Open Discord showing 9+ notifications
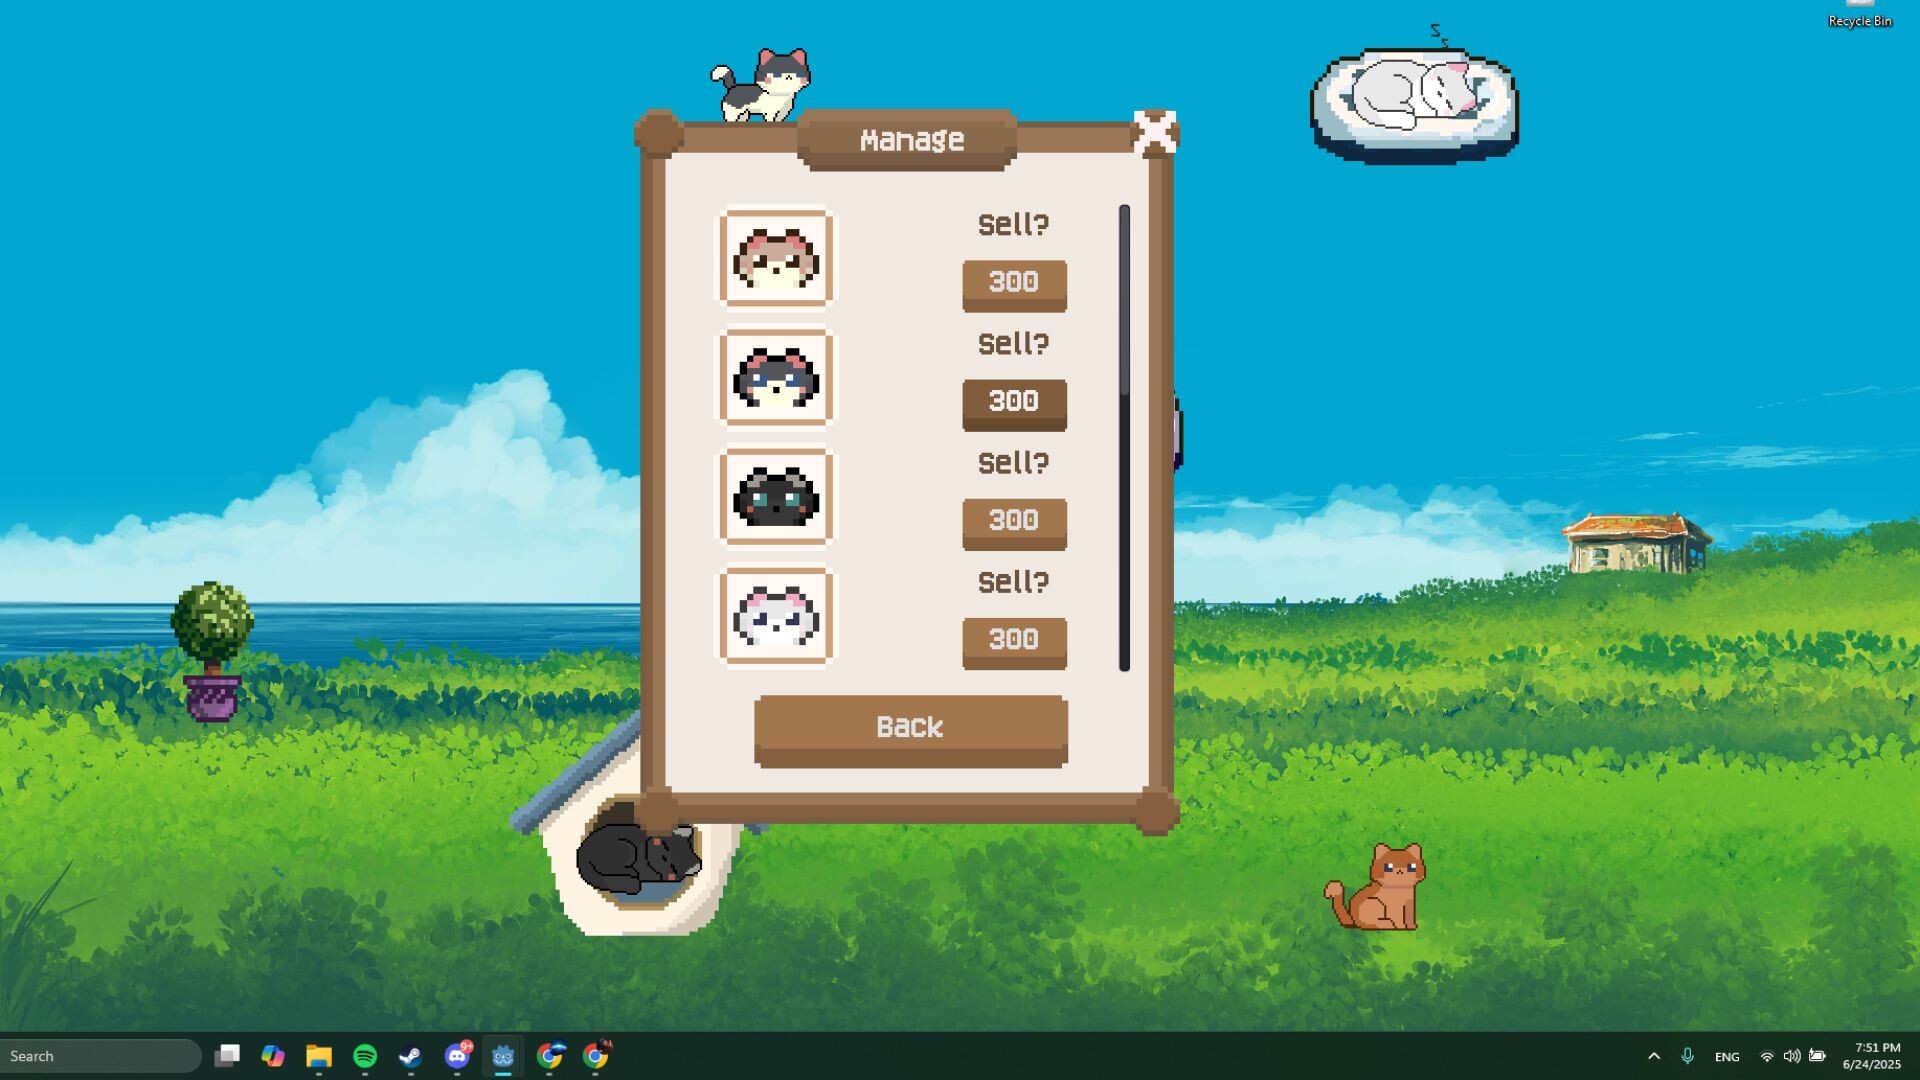The image size is (1920, 1080). pos(458,1055)
